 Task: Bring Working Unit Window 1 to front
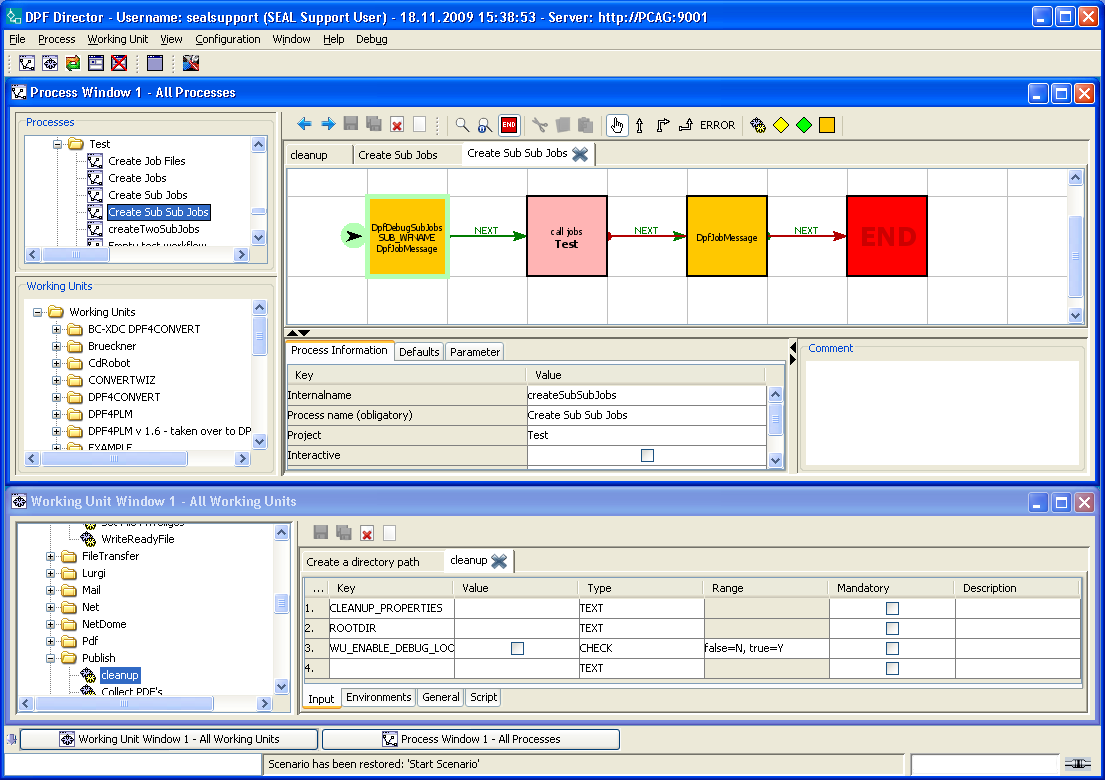coord(169,739)
